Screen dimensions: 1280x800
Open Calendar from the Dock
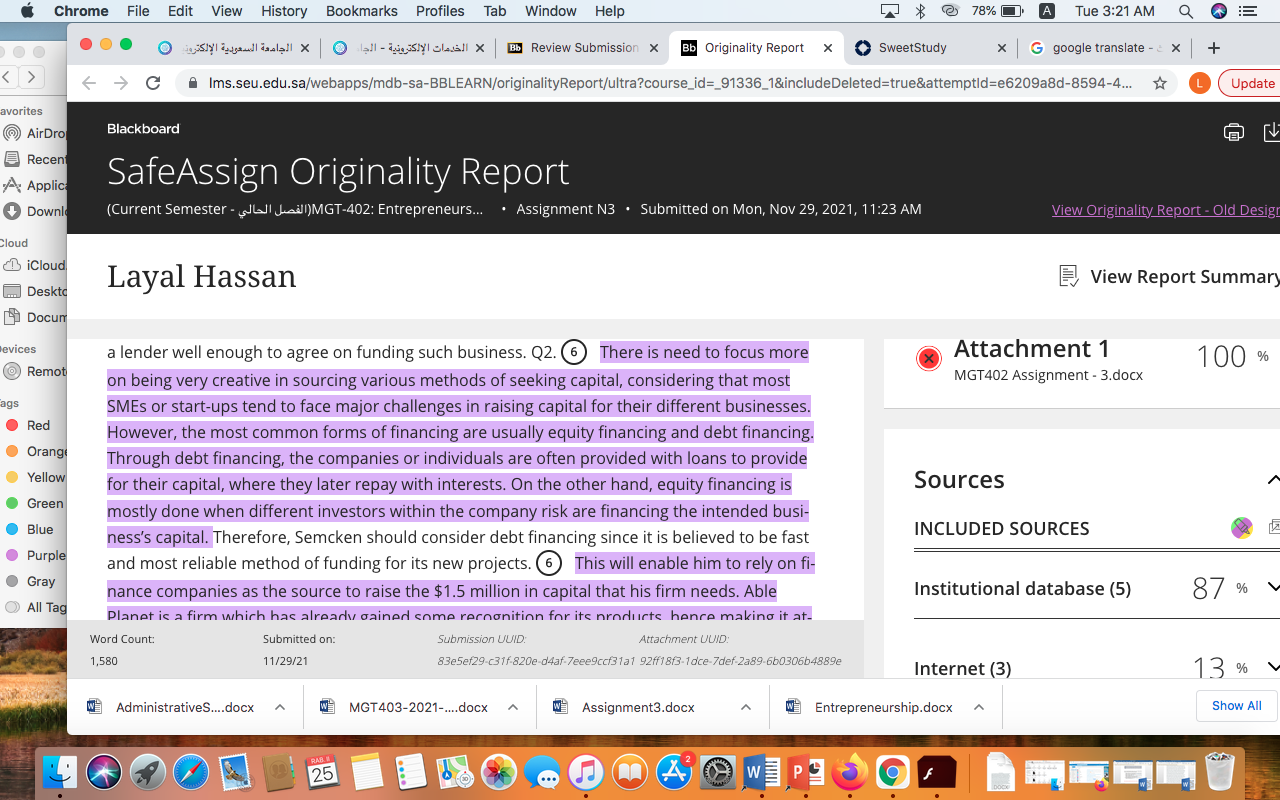coord(323,772)
